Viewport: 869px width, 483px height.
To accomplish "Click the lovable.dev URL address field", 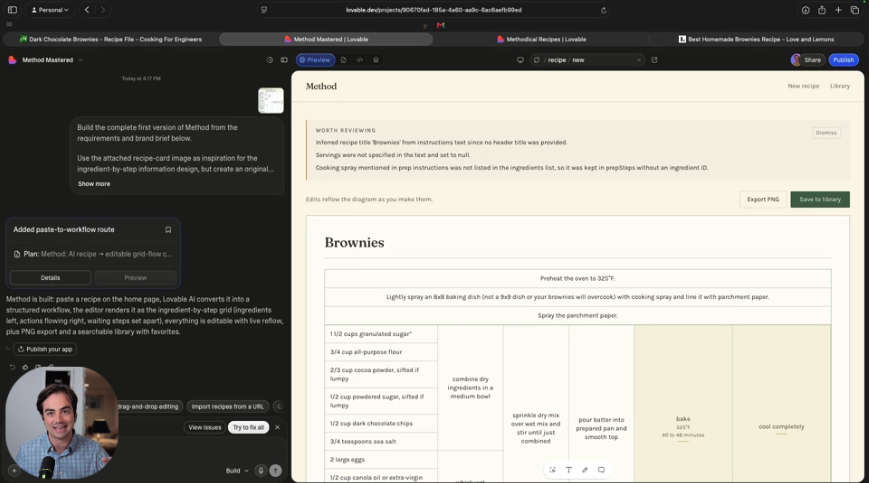I will (433, 10).
